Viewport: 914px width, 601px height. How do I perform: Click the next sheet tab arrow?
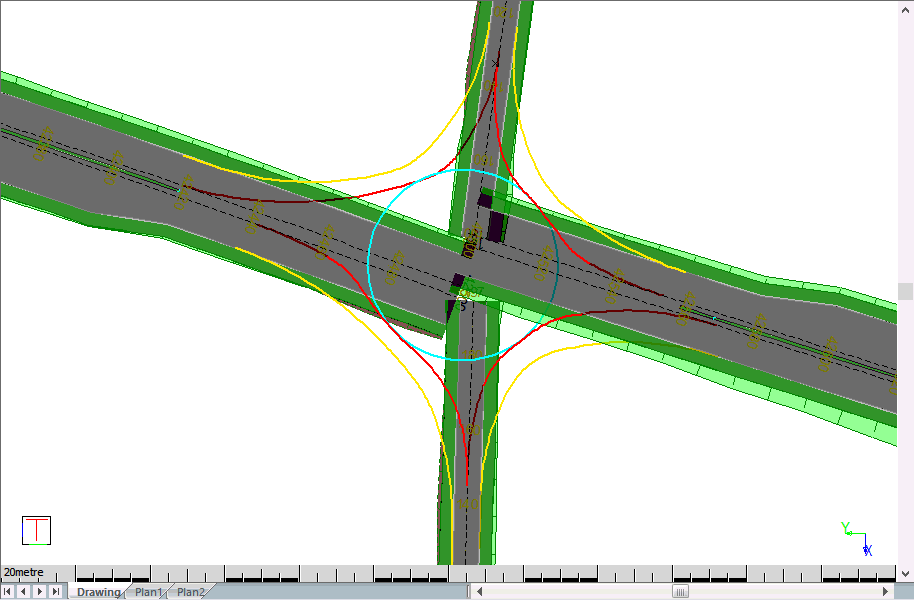[x=40, y=592]
